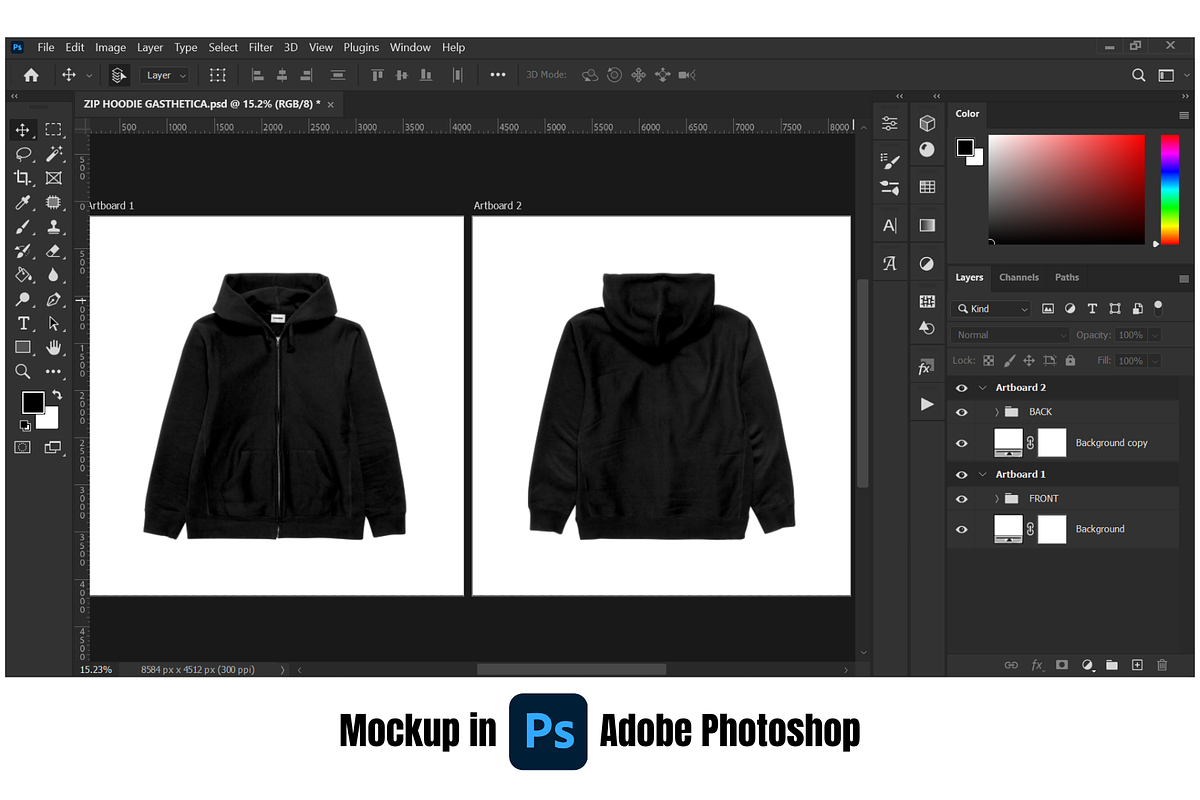Click the hue spectrum slider
Screen dimensions: 1200x800
tap(1169, 190)
